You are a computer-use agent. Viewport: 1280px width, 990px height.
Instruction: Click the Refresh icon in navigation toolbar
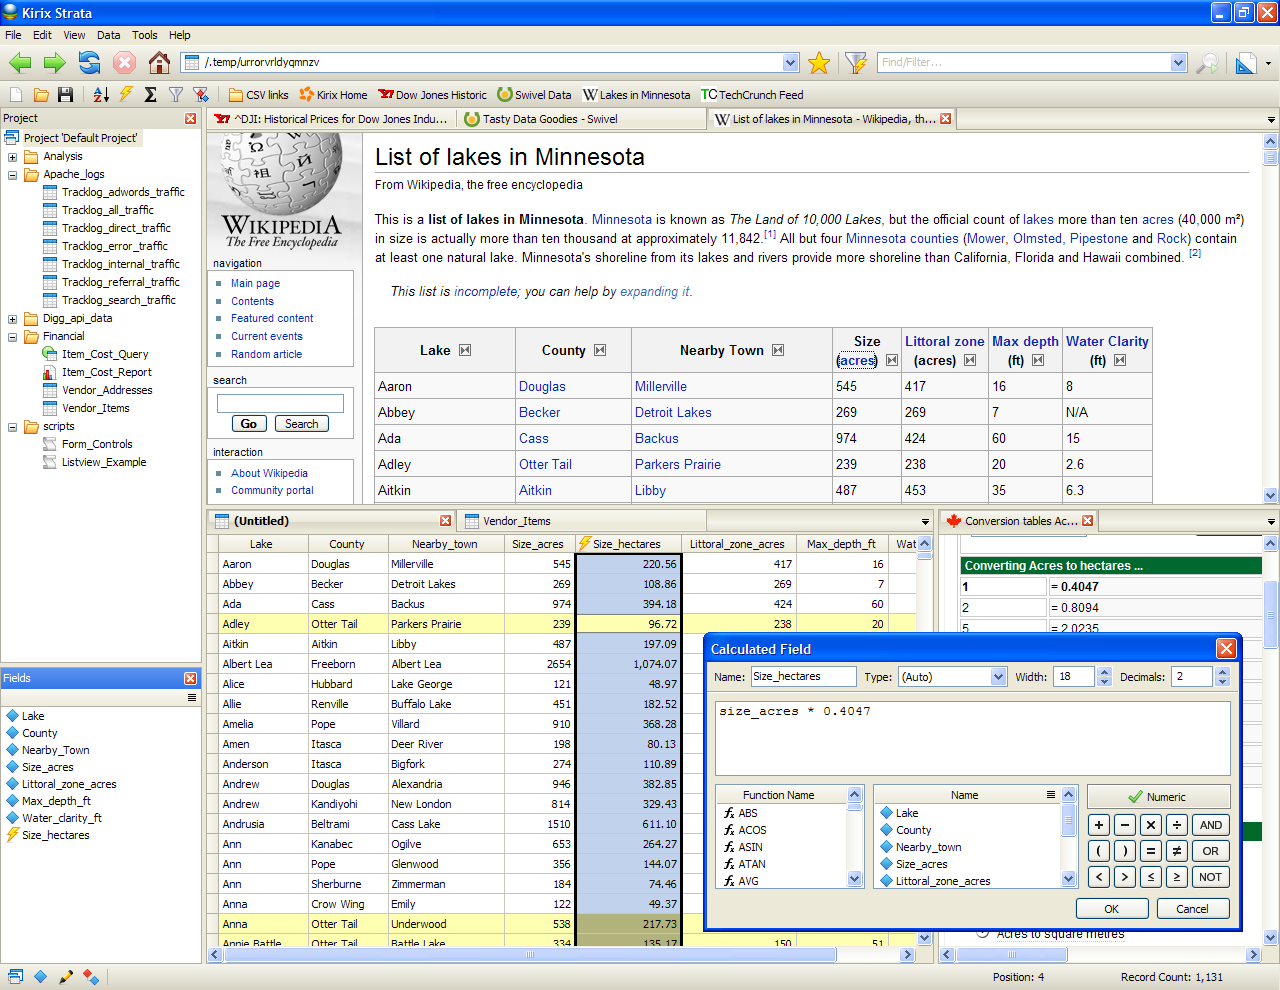click(90, 63)
